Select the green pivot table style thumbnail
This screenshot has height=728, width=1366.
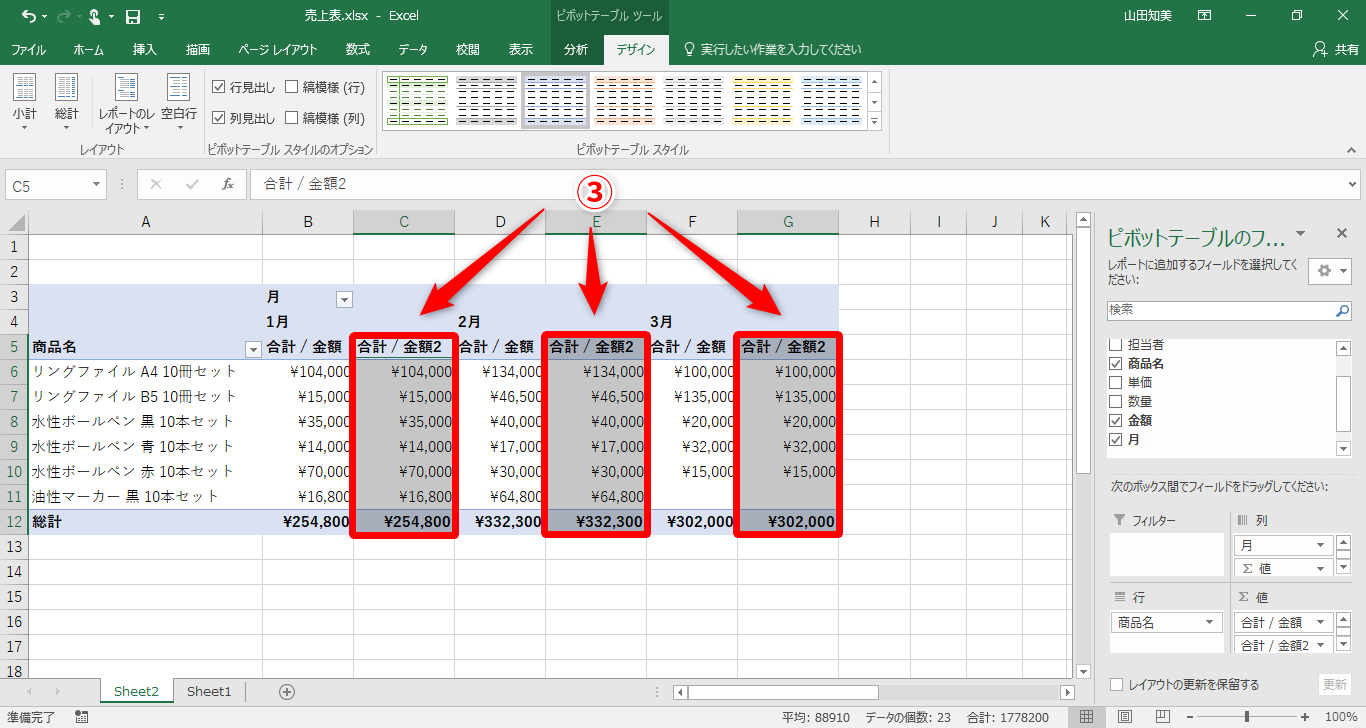click(417, 101)
